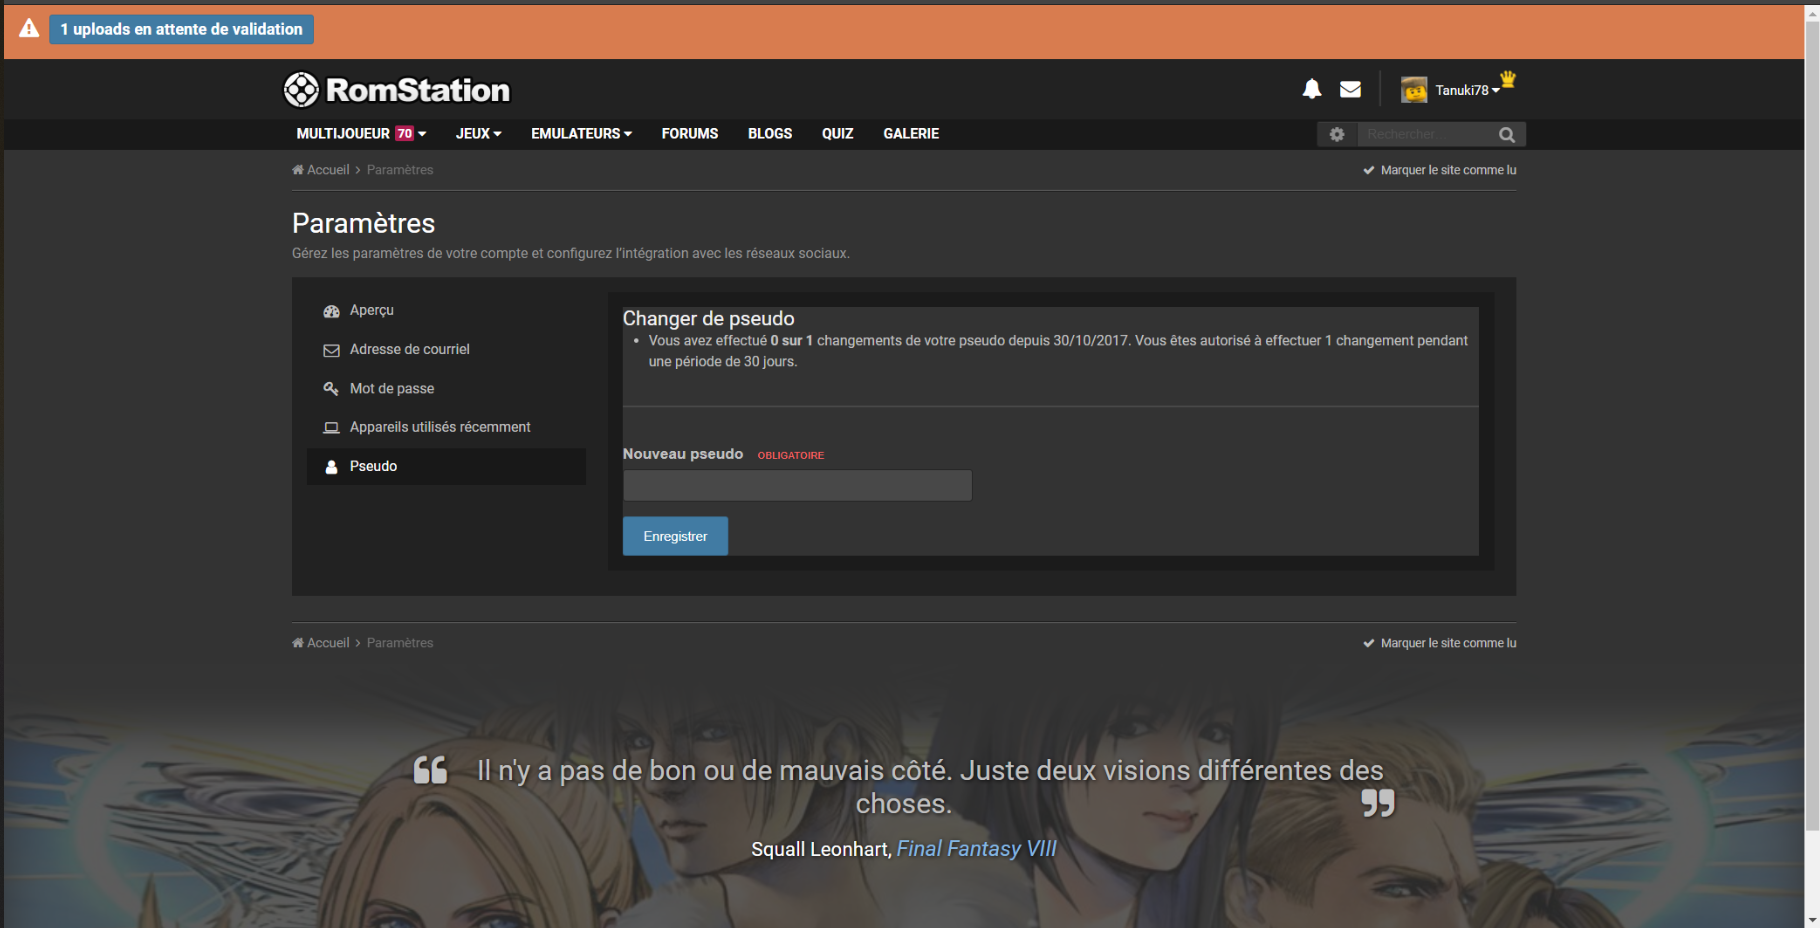Open the messages envelope icon

pos(1350,89)
